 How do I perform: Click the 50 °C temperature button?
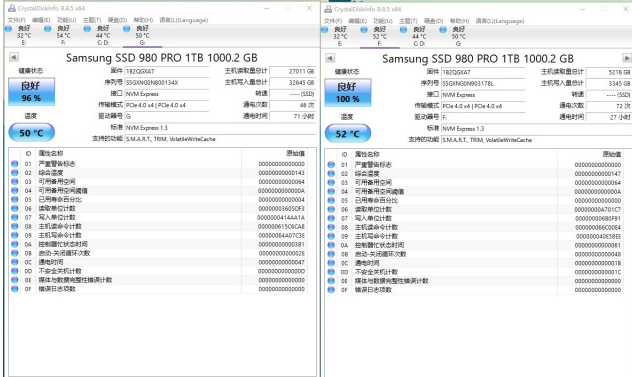point(31,133)
